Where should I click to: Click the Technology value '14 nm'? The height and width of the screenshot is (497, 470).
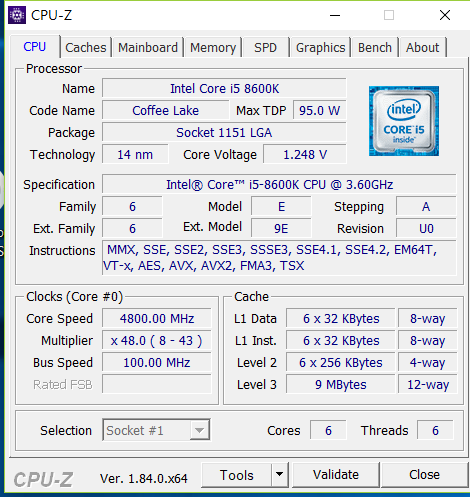pyautogui.click(x=135, y=154)
